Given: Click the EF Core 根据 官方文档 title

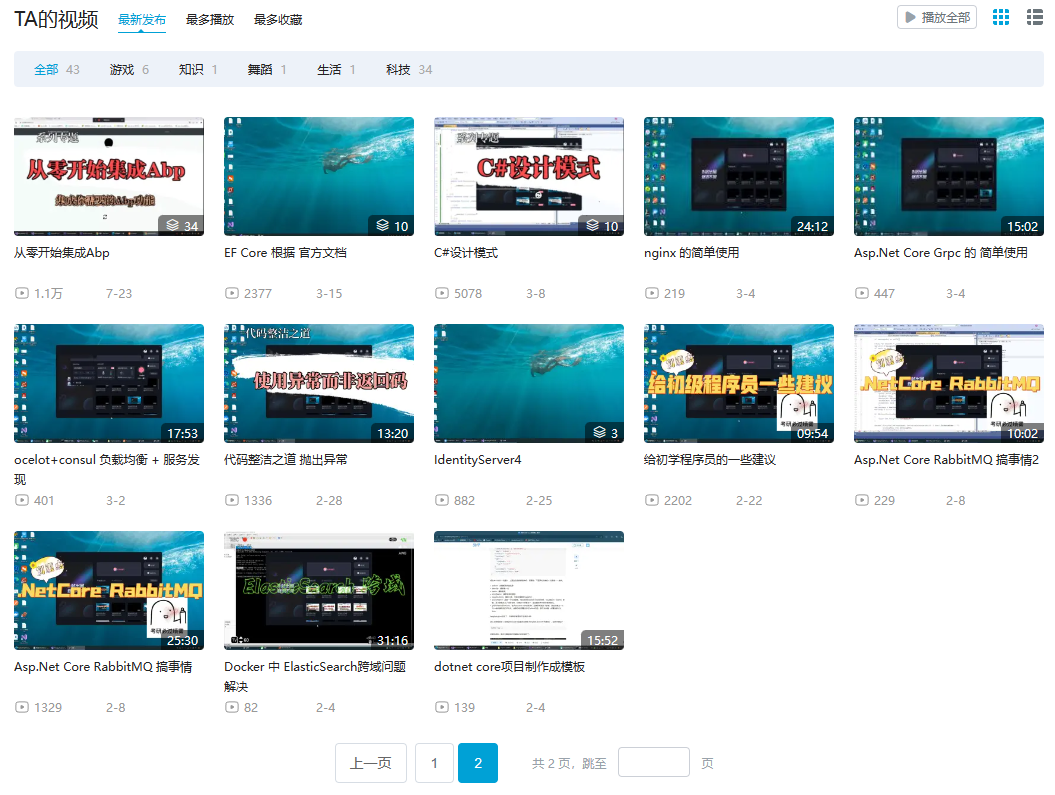Looking at the screenshot, I should click(285, 253).
